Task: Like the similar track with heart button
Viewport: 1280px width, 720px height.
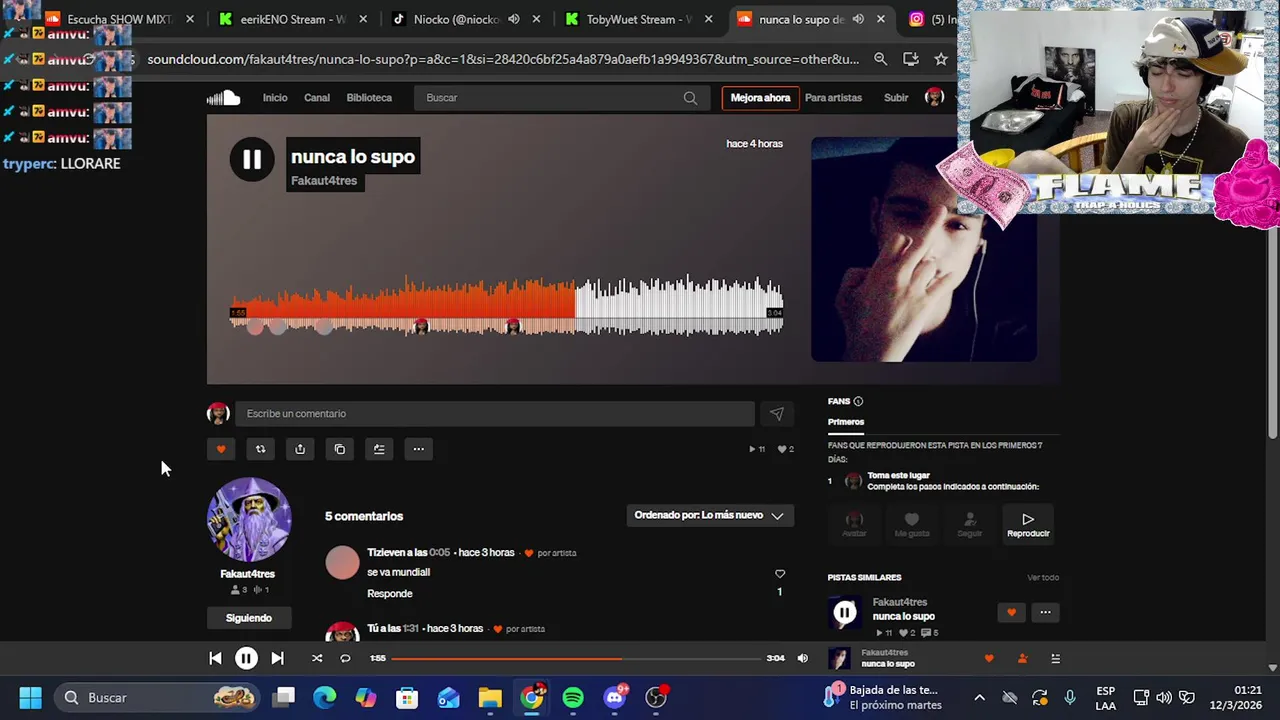Action: click(1011, 612)
